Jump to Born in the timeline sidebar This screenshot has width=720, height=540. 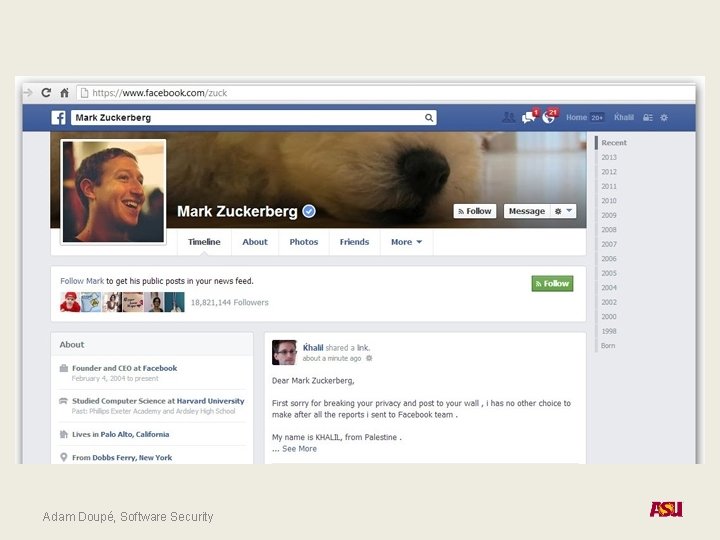click(x=608, y=346)
